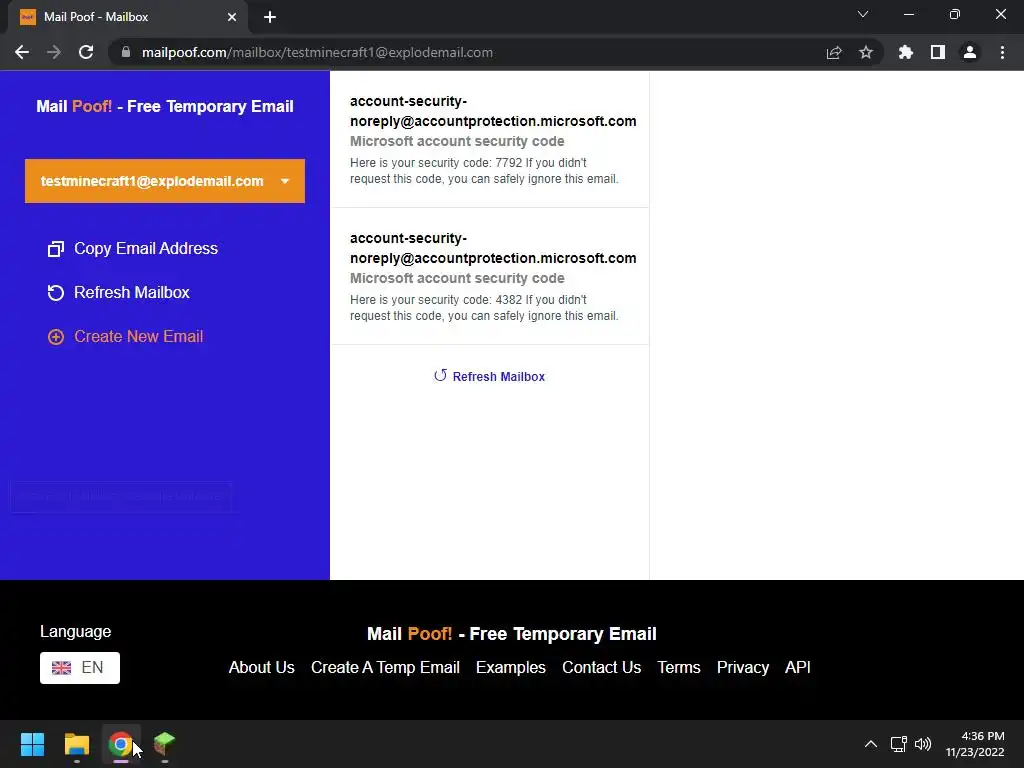The width and height of the screenshot is (1024, 768).
Task: Open Chrome's three-dot menu
Action: coord(1002,52)
